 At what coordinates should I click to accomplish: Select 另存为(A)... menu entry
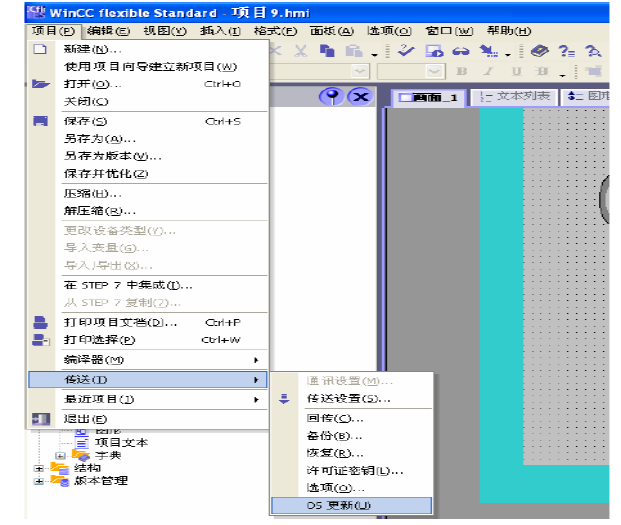(149, 139)
